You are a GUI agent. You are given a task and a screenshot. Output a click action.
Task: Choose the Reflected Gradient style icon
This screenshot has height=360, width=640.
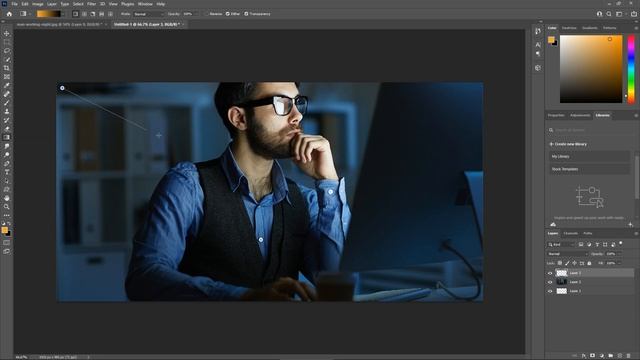point(101,14)
